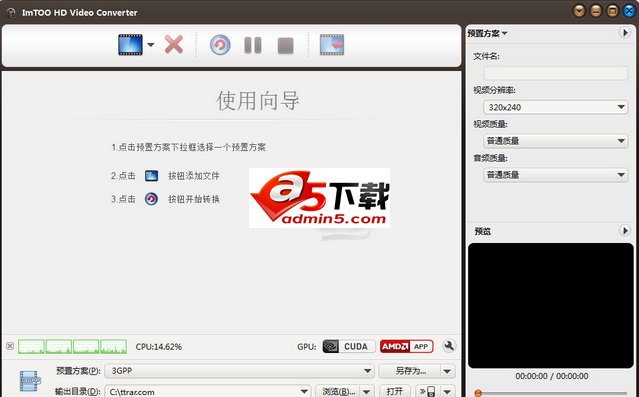Expand the preset panel arrow button
The image size is (639, 397).
(625, 33)
